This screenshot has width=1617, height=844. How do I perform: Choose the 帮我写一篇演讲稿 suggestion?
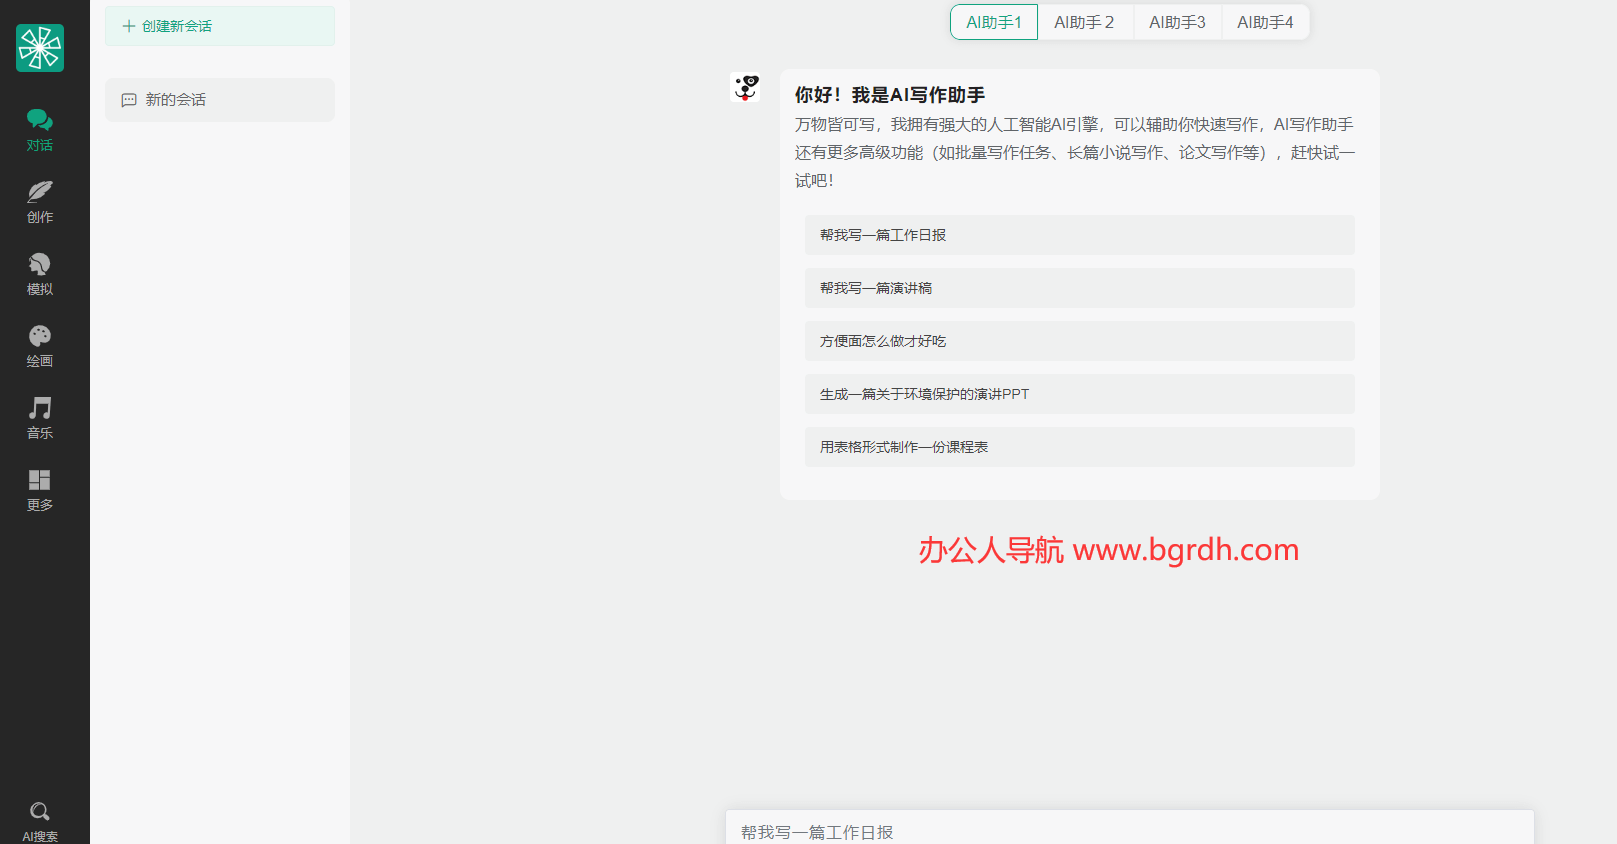point(1079,288)
